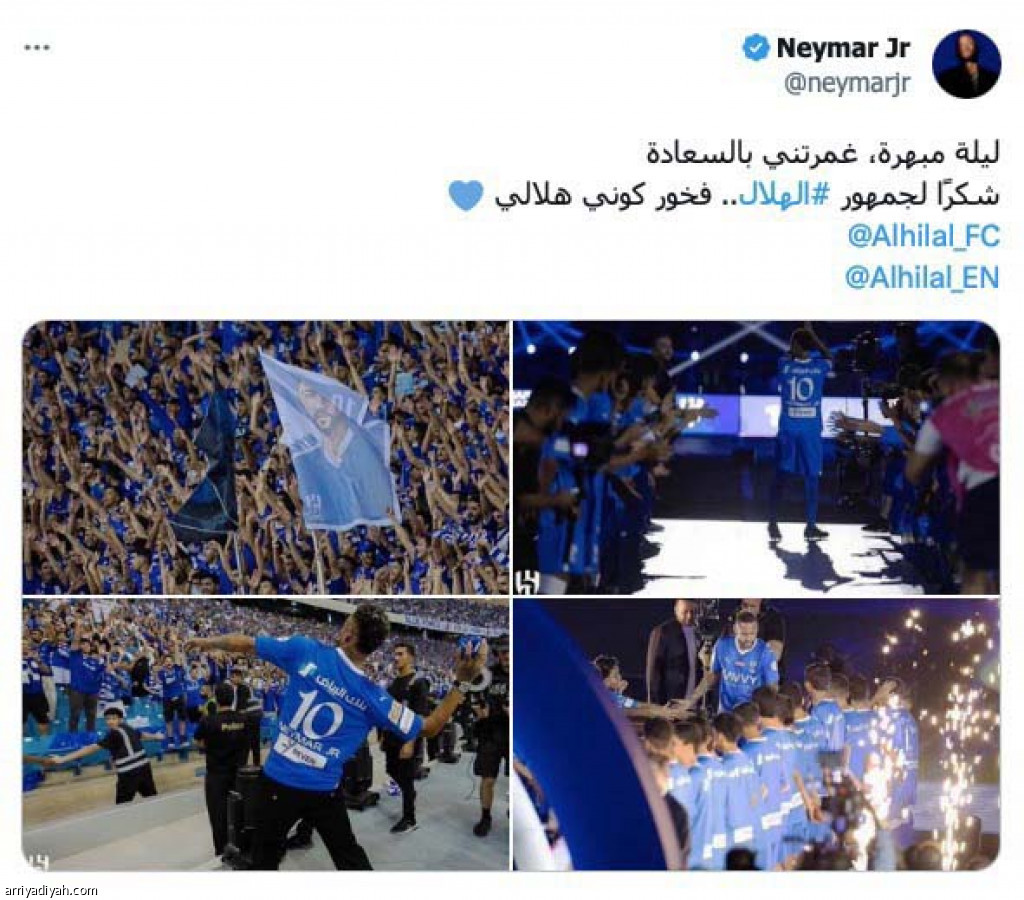Image resolution: width=1024 pixels, height=900 pixels.
Task: Click the @Alhilal_FC mention
Action: pos(923,236)
